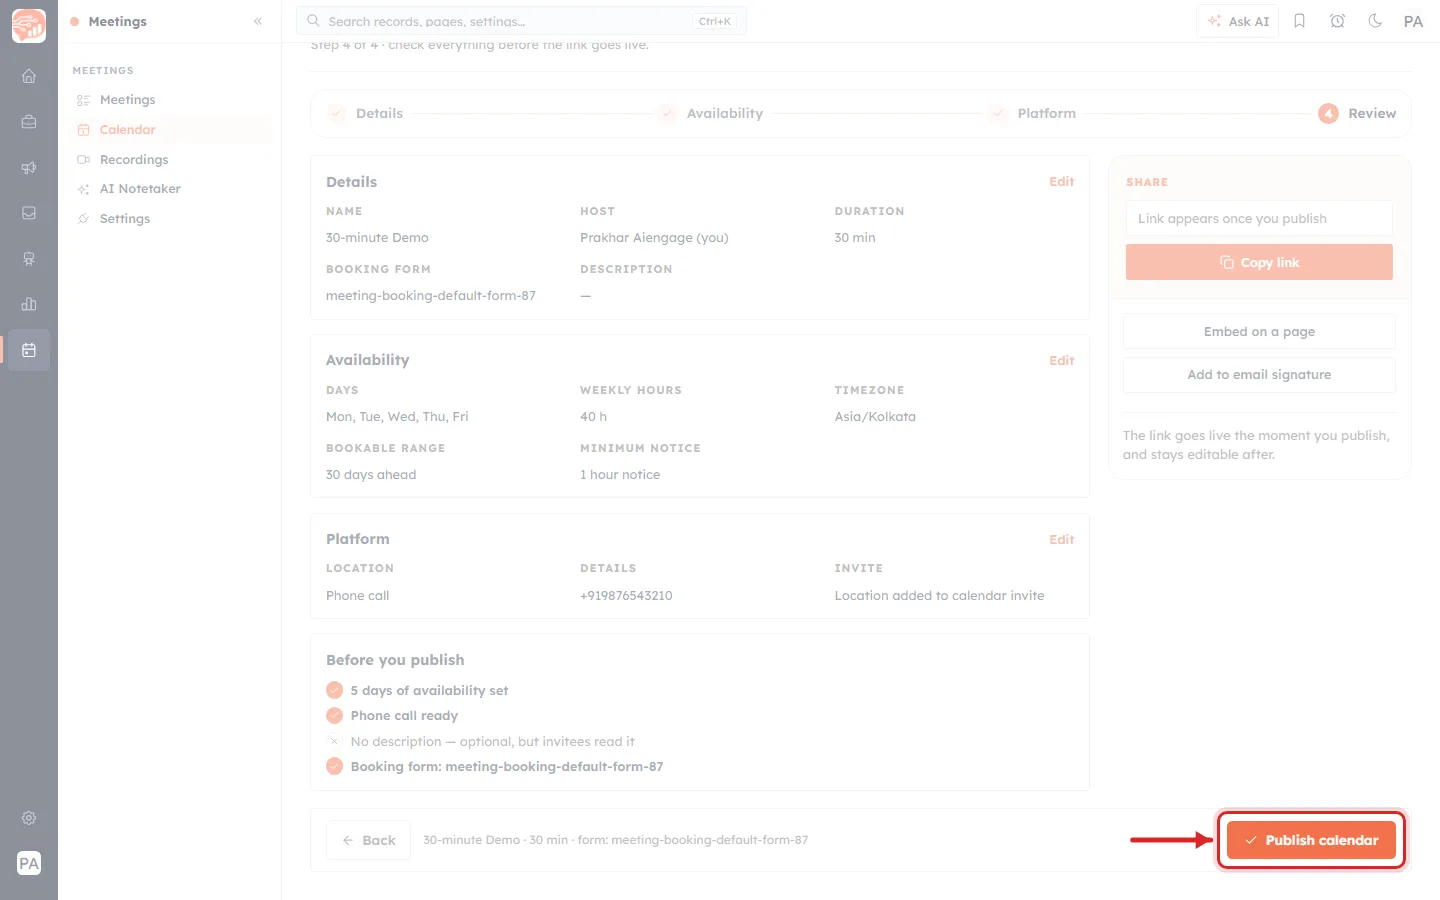
Task: Click the '5 days of availability set' check icon
Action: (x=335, y=691)
